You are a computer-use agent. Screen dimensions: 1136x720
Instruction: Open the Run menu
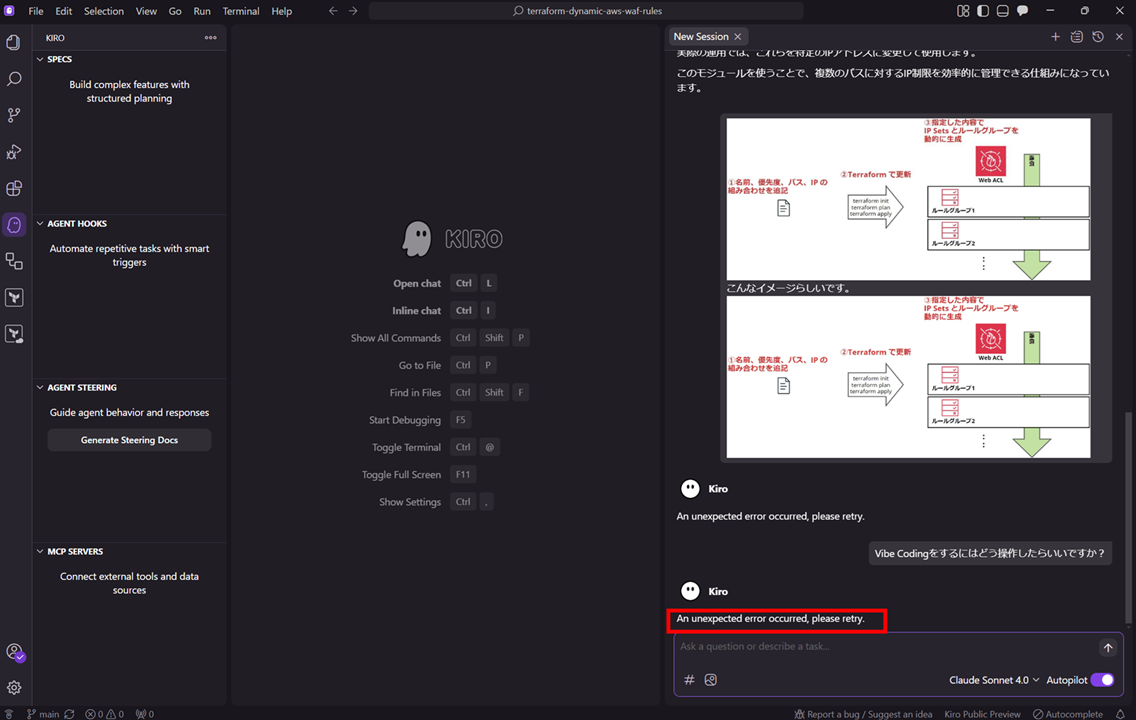202,11
